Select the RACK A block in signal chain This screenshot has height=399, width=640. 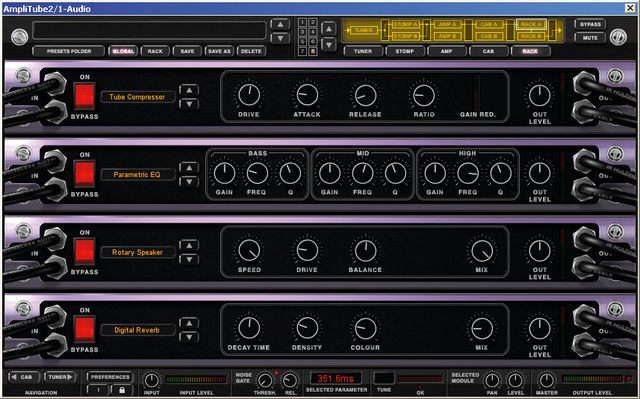point(531,24)
